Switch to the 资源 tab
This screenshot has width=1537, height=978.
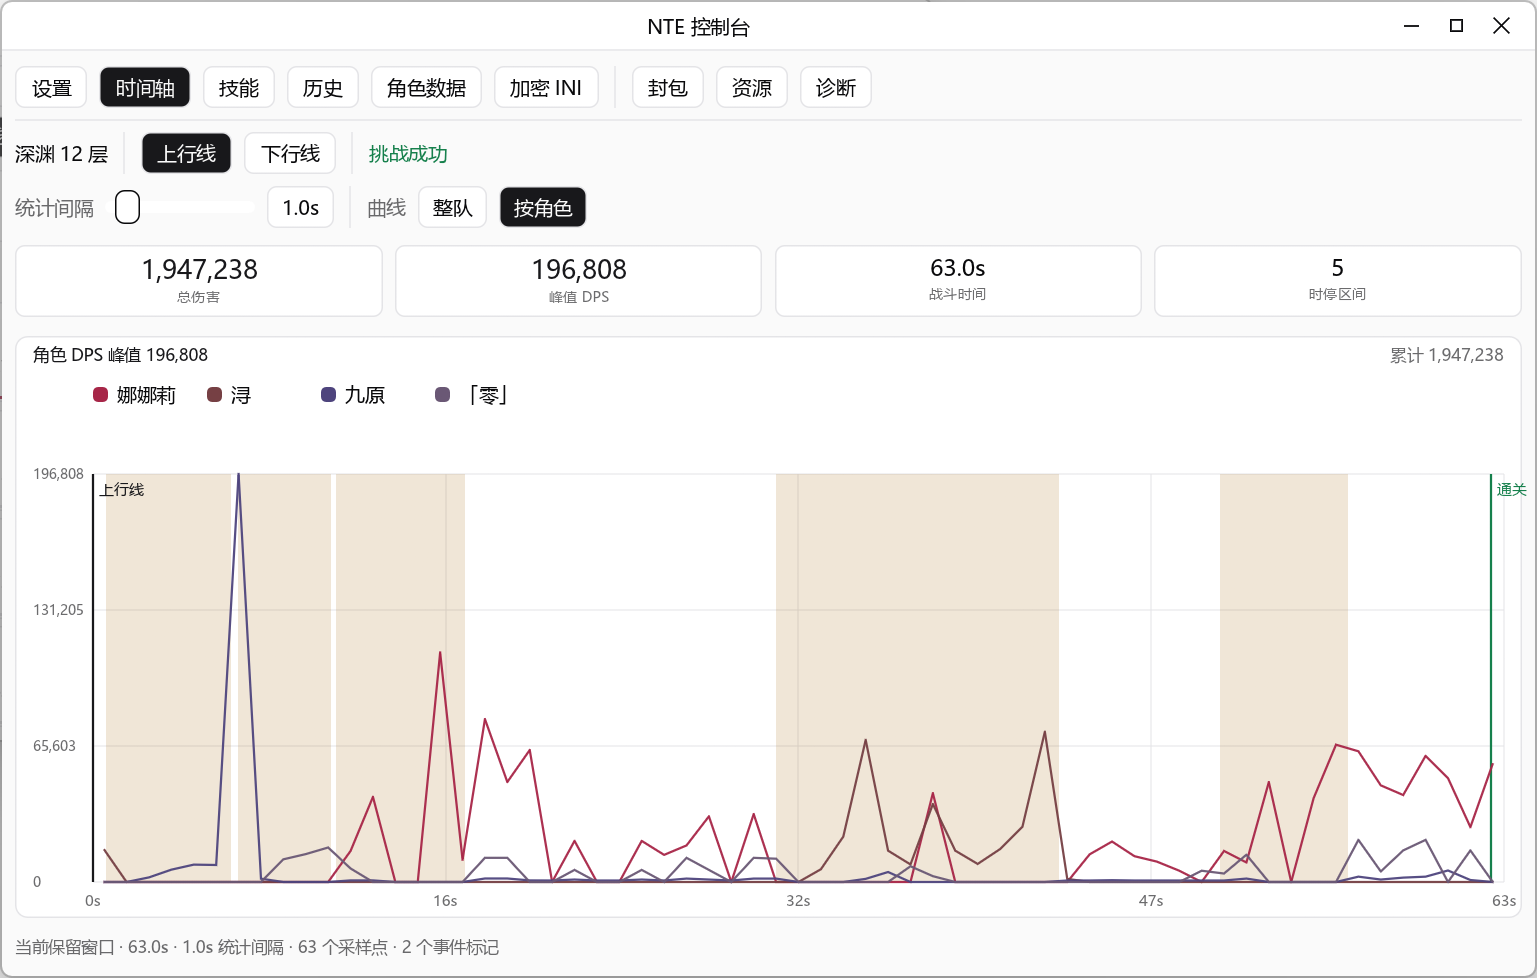click(752, 88)
